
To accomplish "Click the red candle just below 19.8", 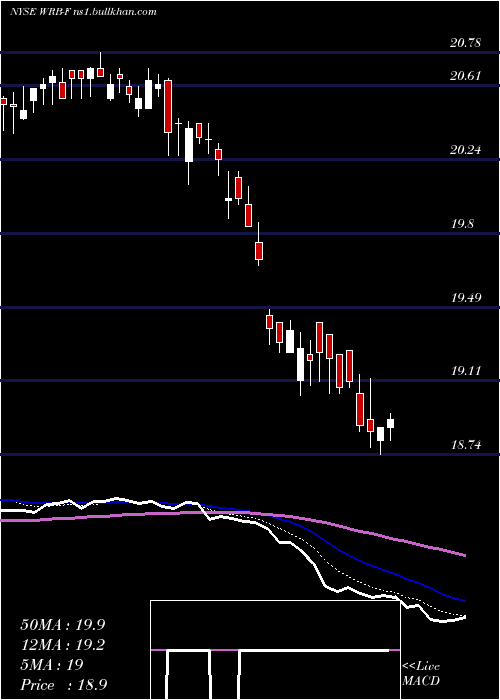I will pyautogui.click(x=259, y=250).
